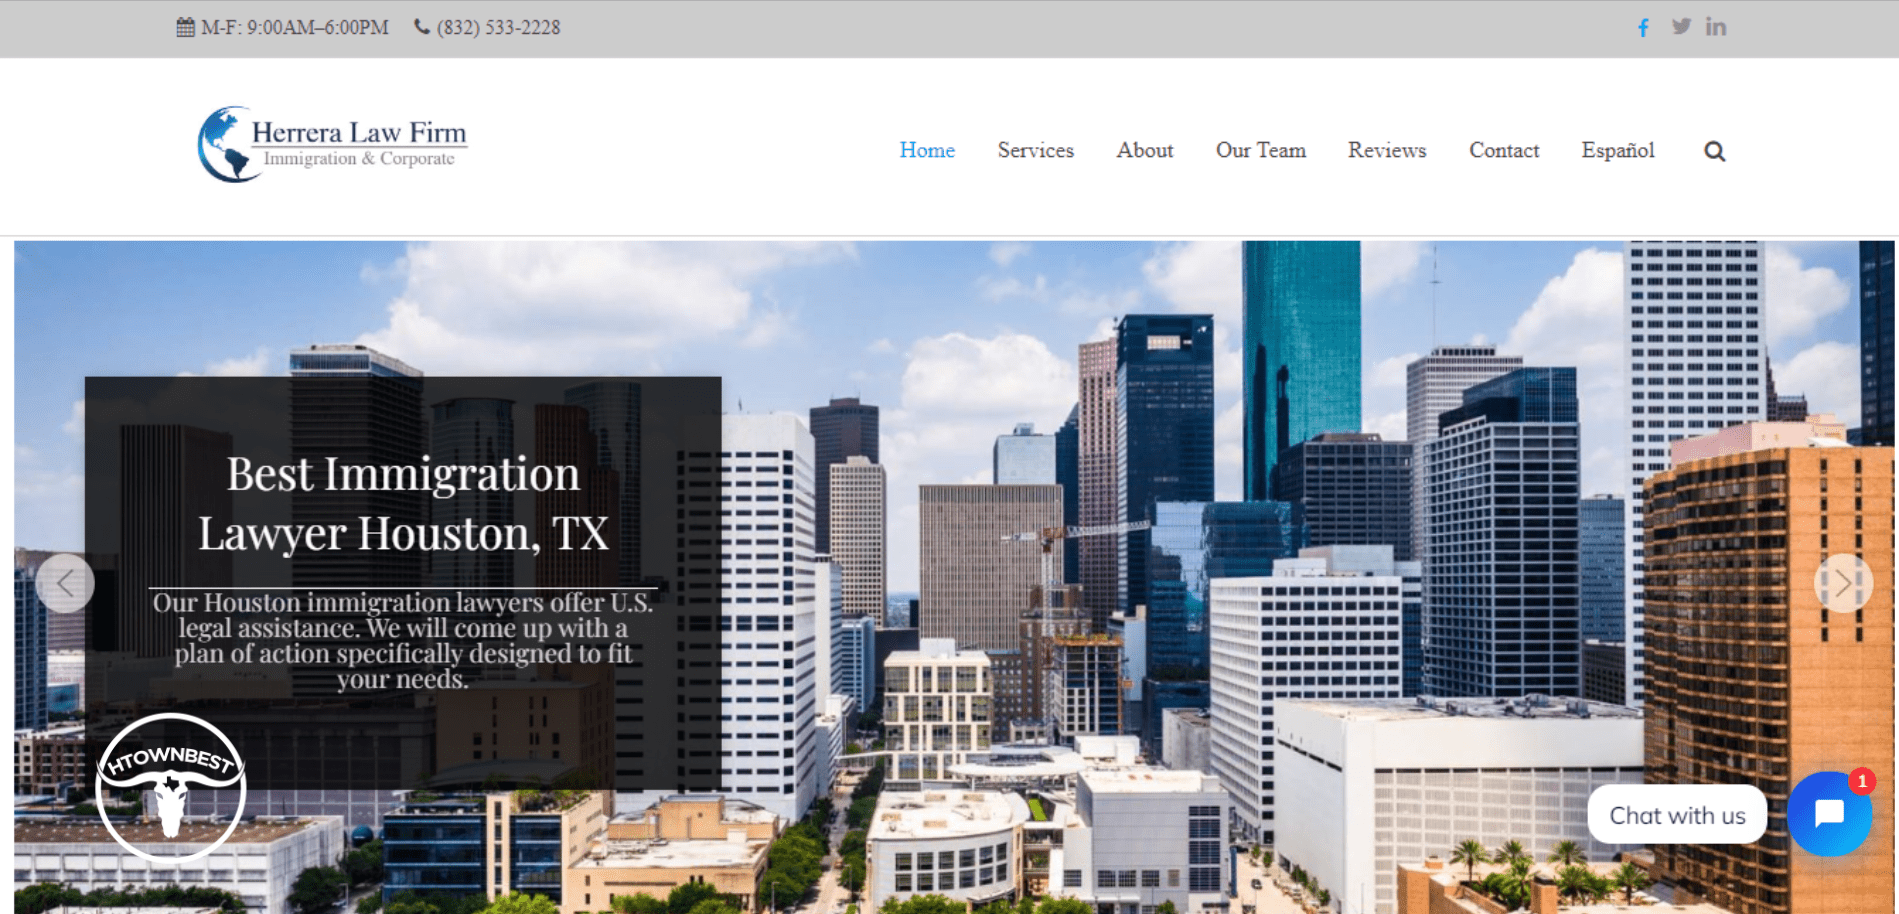Click the HTOWNBEST badge logo

pos(171,788)
